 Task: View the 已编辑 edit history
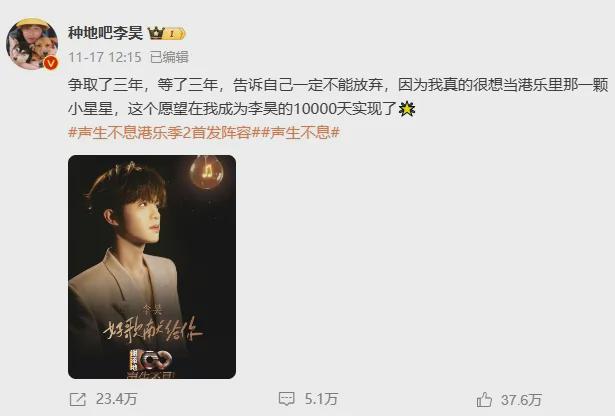(x=169, y=57)
